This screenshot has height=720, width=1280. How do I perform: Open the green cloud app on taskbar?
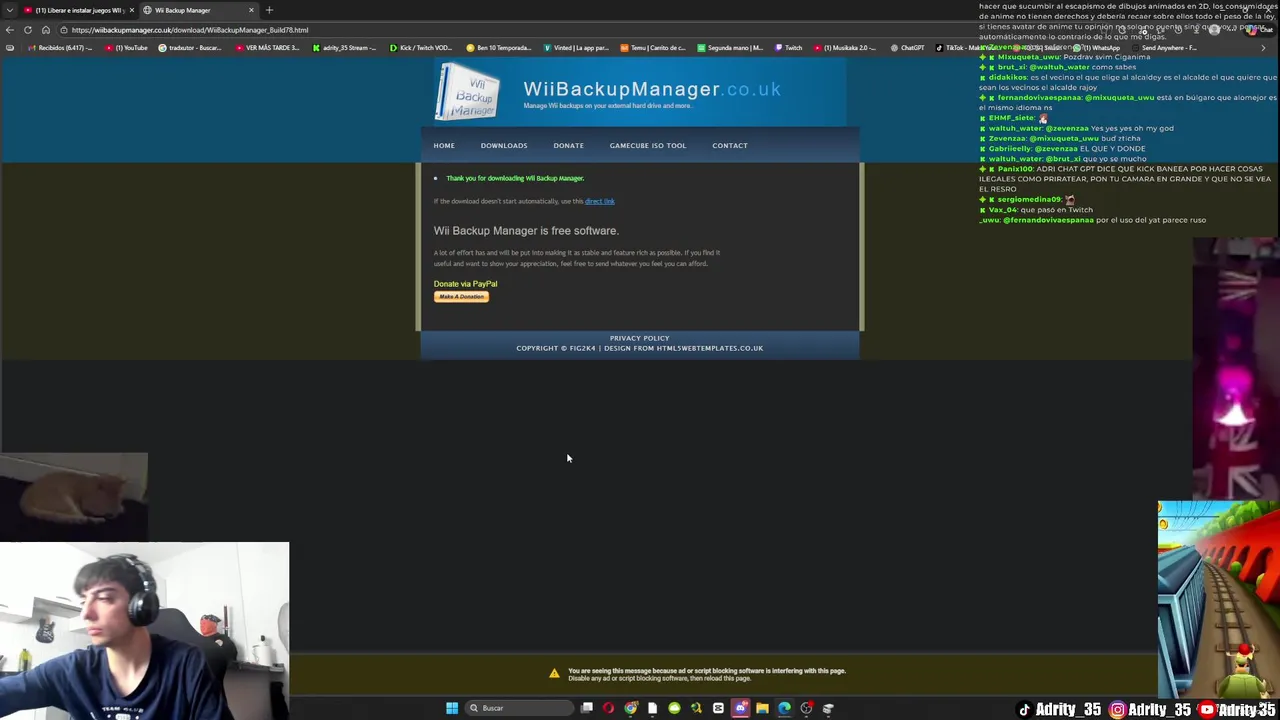point(674,708)
